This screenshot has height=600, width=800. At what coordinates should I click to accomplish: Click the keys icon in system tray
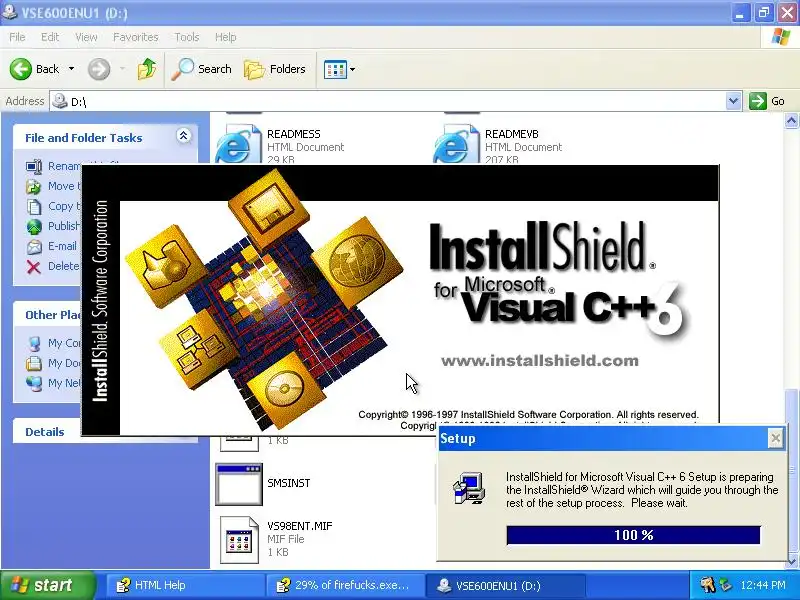click(708, 585)
